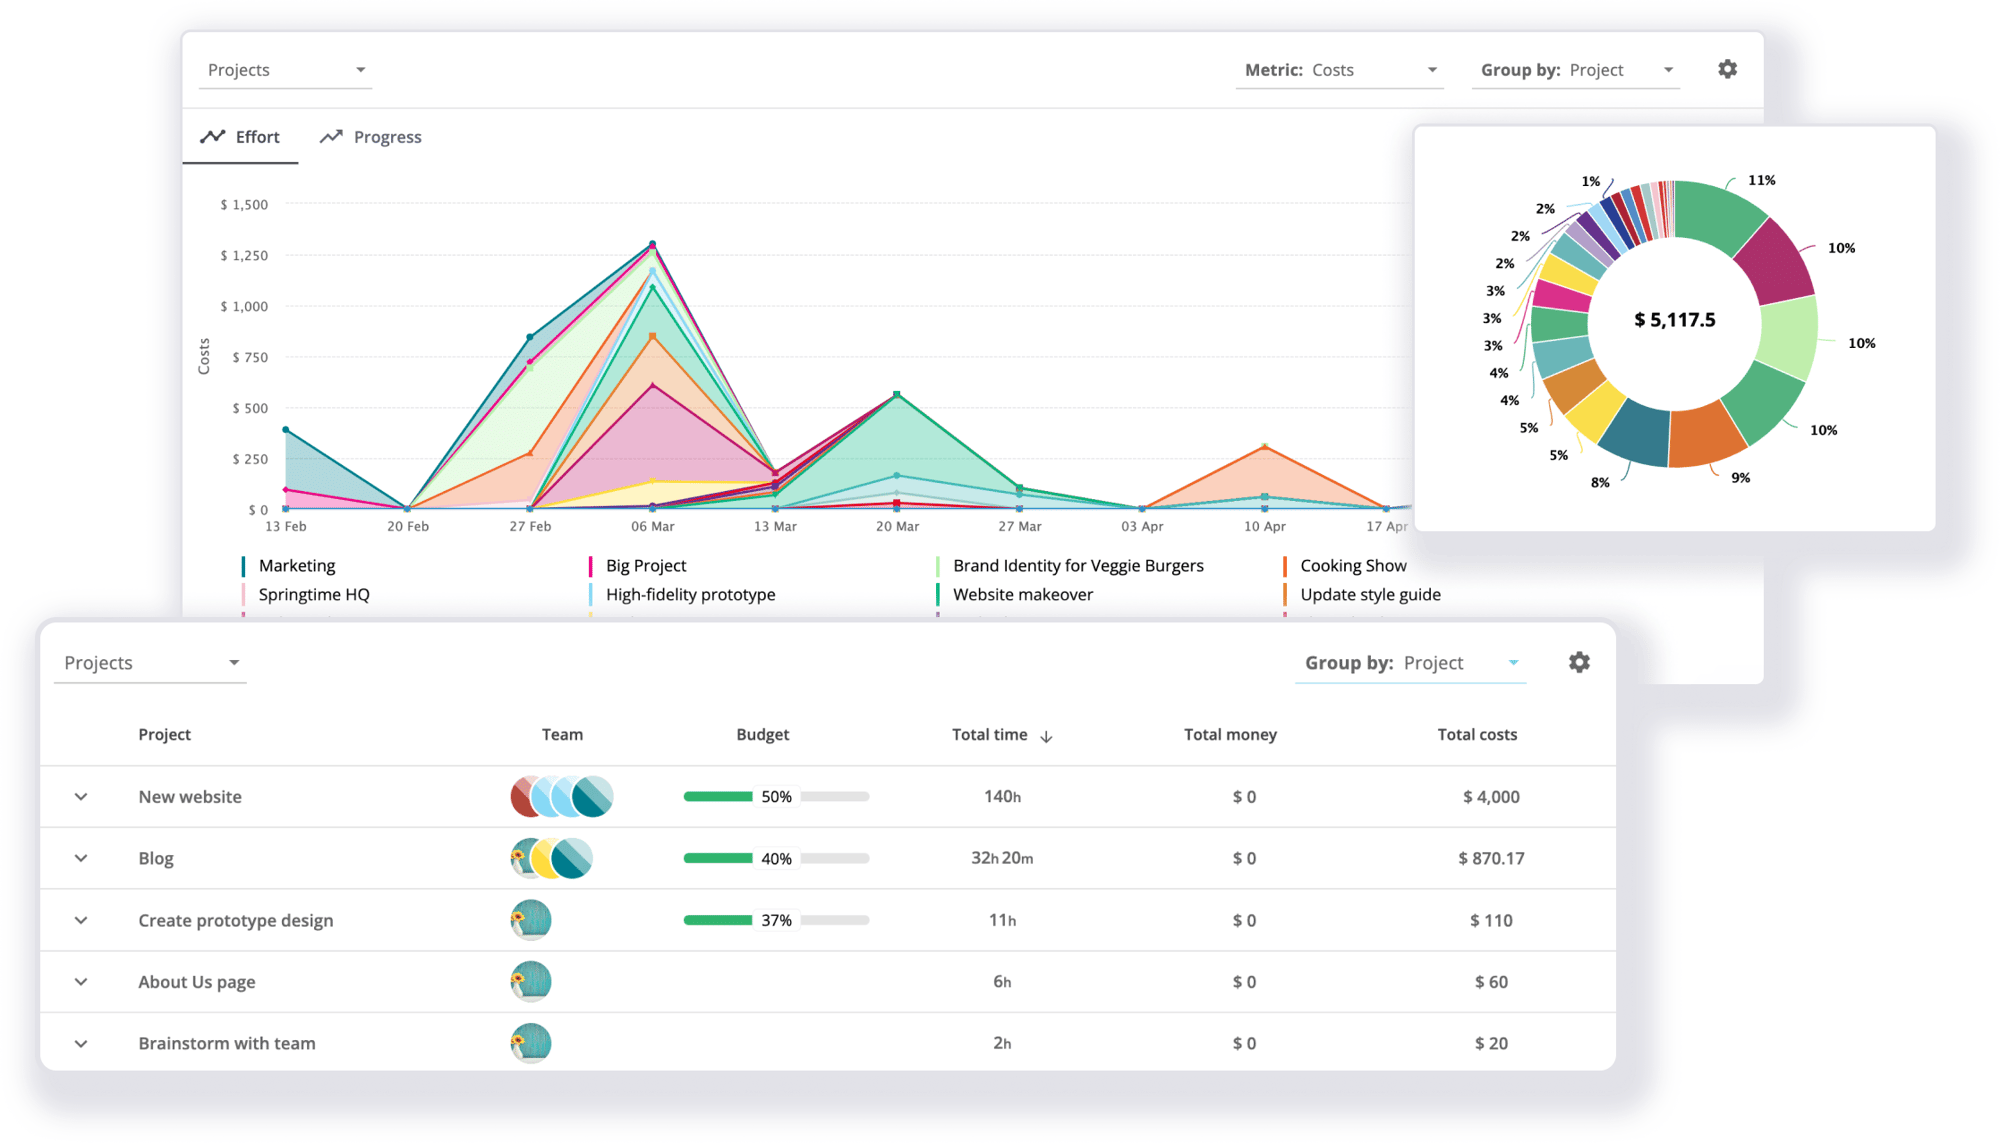
Task: Click the Total money column header
Action: 1230,735
